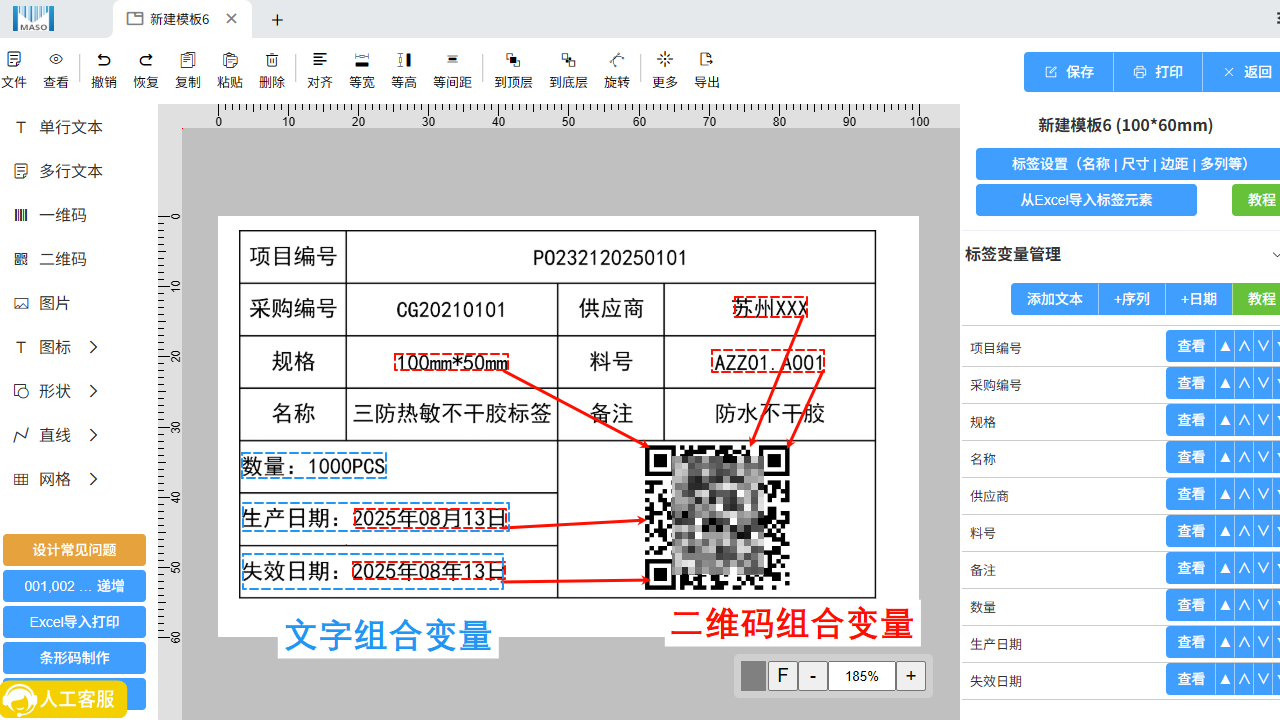The image size is (1280, 720).
Task: Click the 查看 eye preview icon
Action: pos(56,60)
